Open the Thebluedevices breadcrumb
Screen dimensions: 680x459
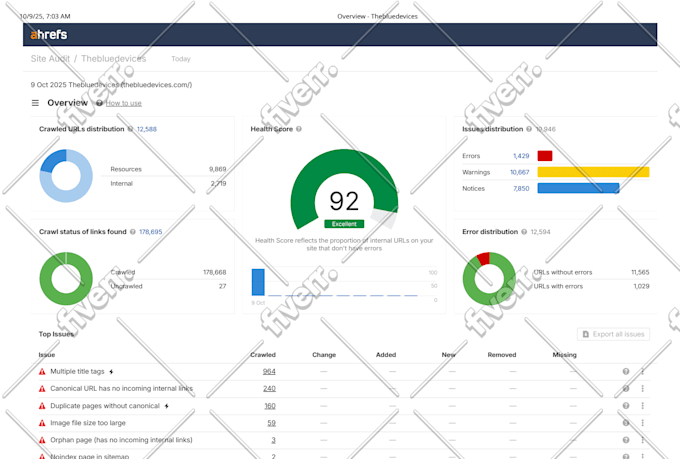point(114,59)
